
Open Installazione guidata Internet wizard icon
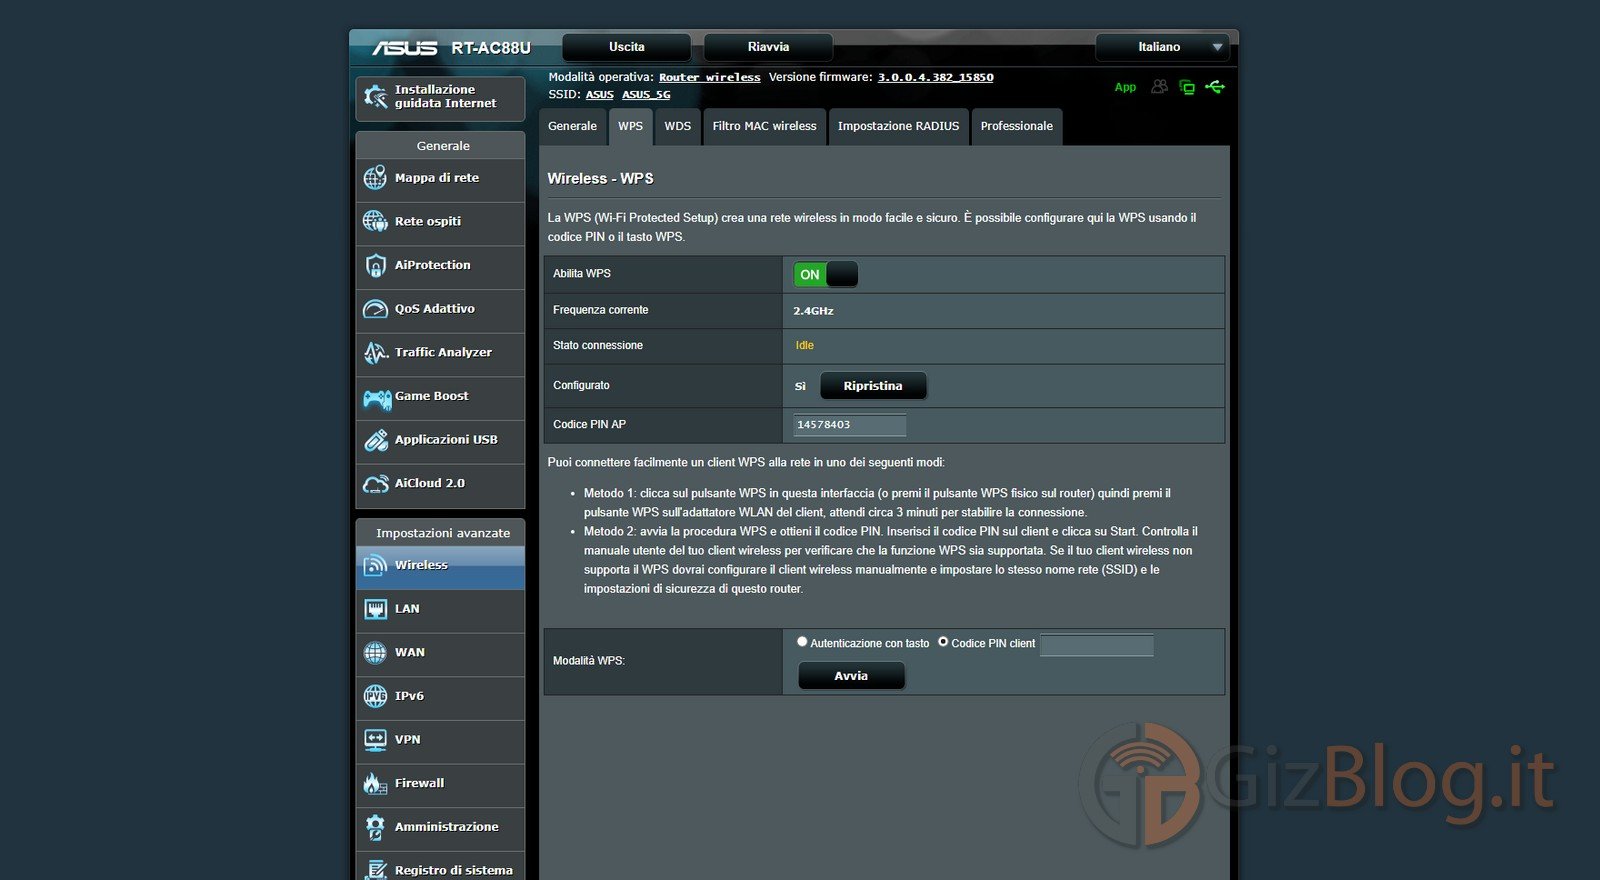coord(376,97)
